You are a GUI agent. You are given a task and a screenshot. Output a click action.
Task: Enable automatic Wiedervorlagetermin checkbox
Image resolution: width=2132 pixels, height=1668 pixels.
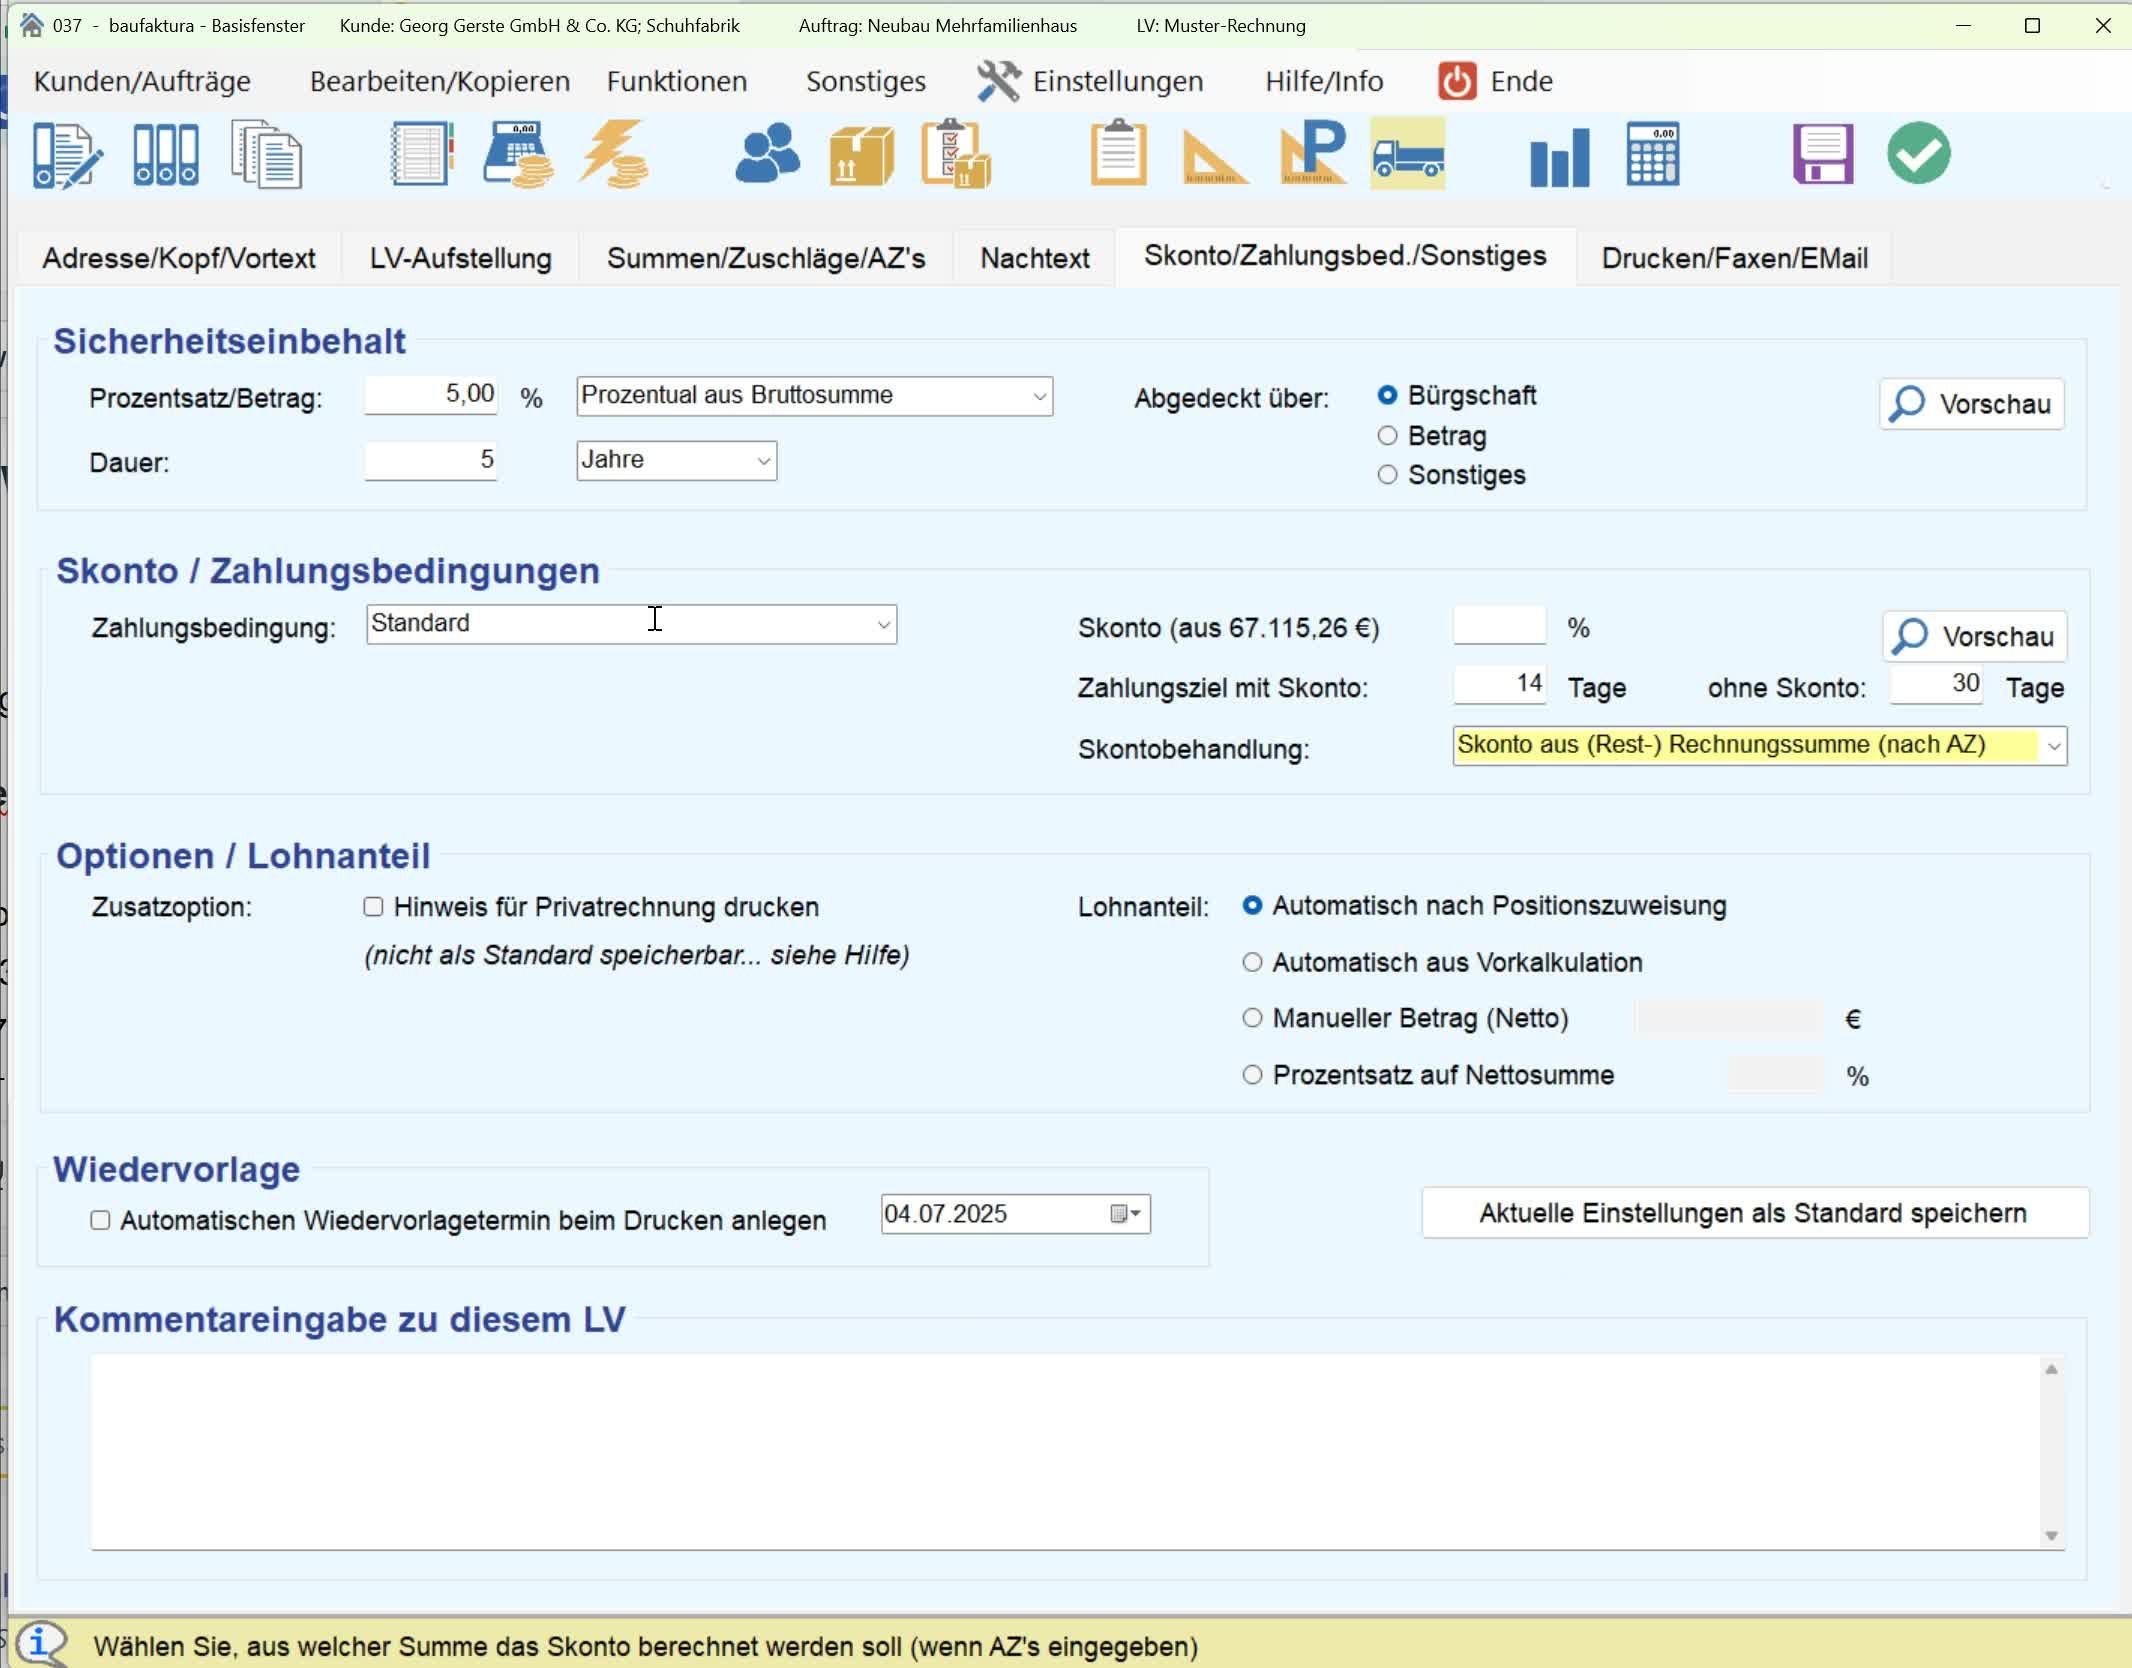[x=100, y=1220]
